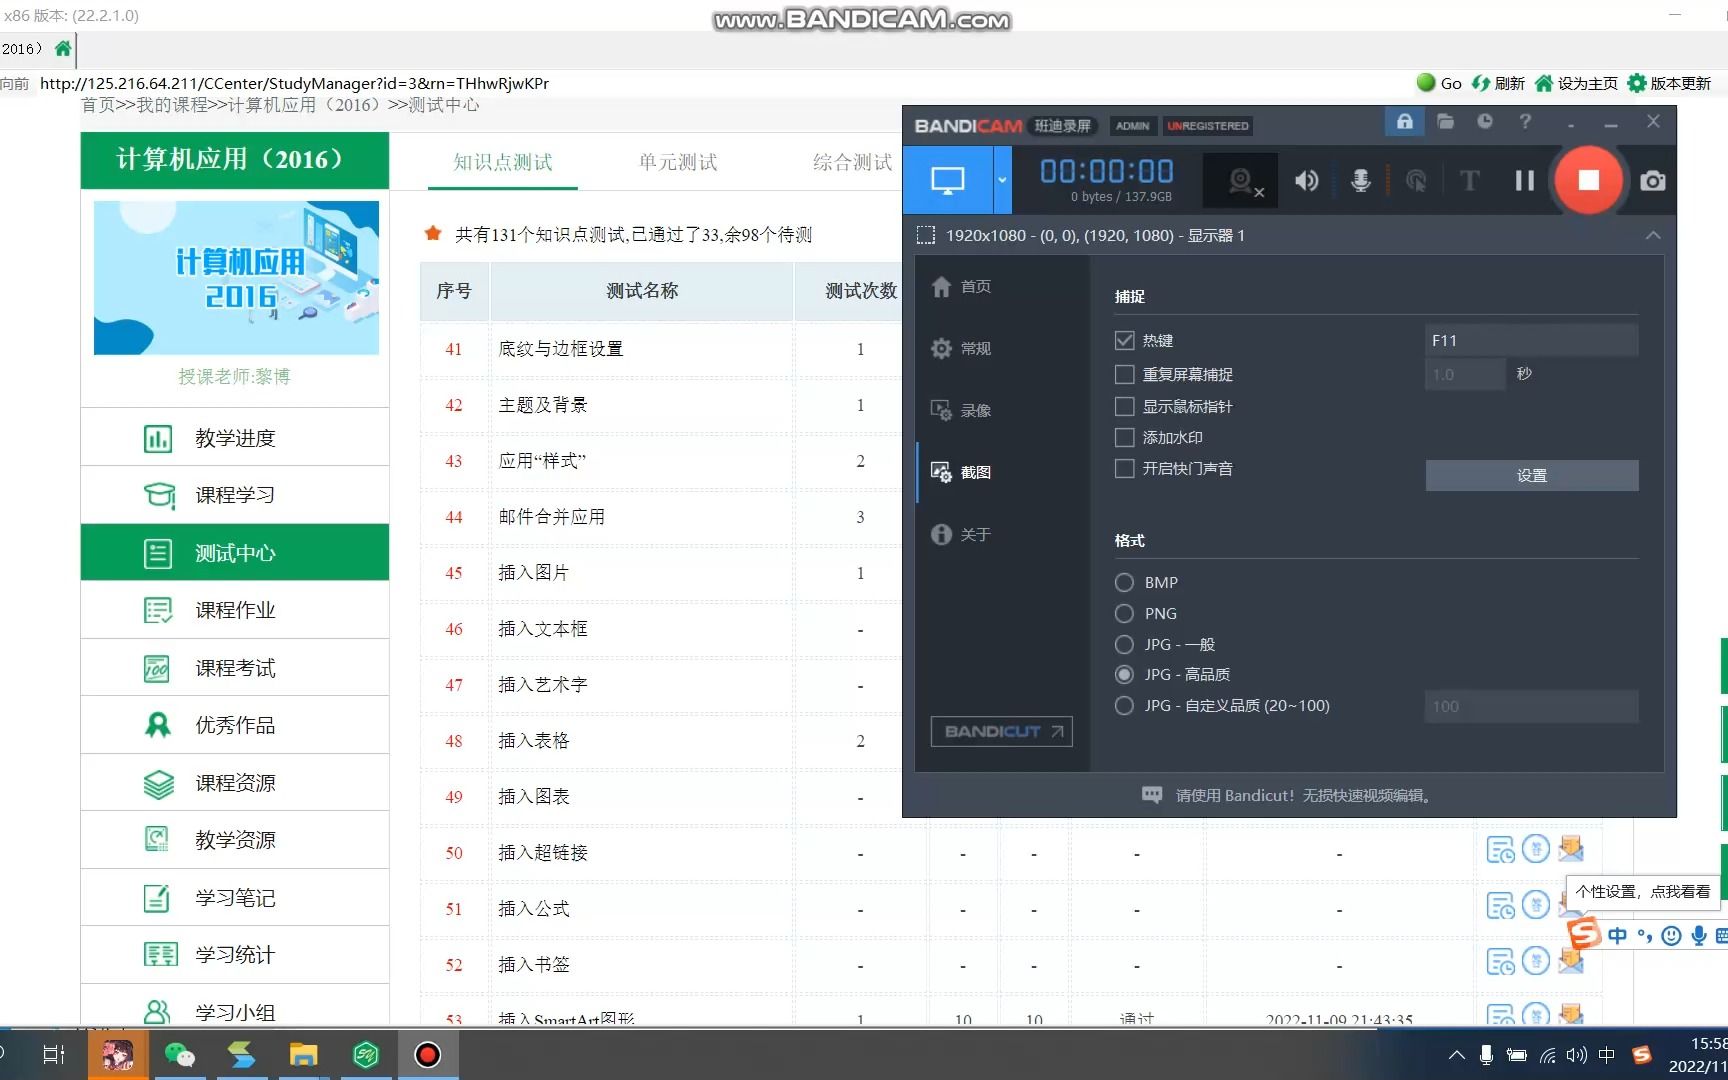Click the 刷新 refresh button
The width and height of the screenshot is (1728, 1080).
(x=1498, y=83)
